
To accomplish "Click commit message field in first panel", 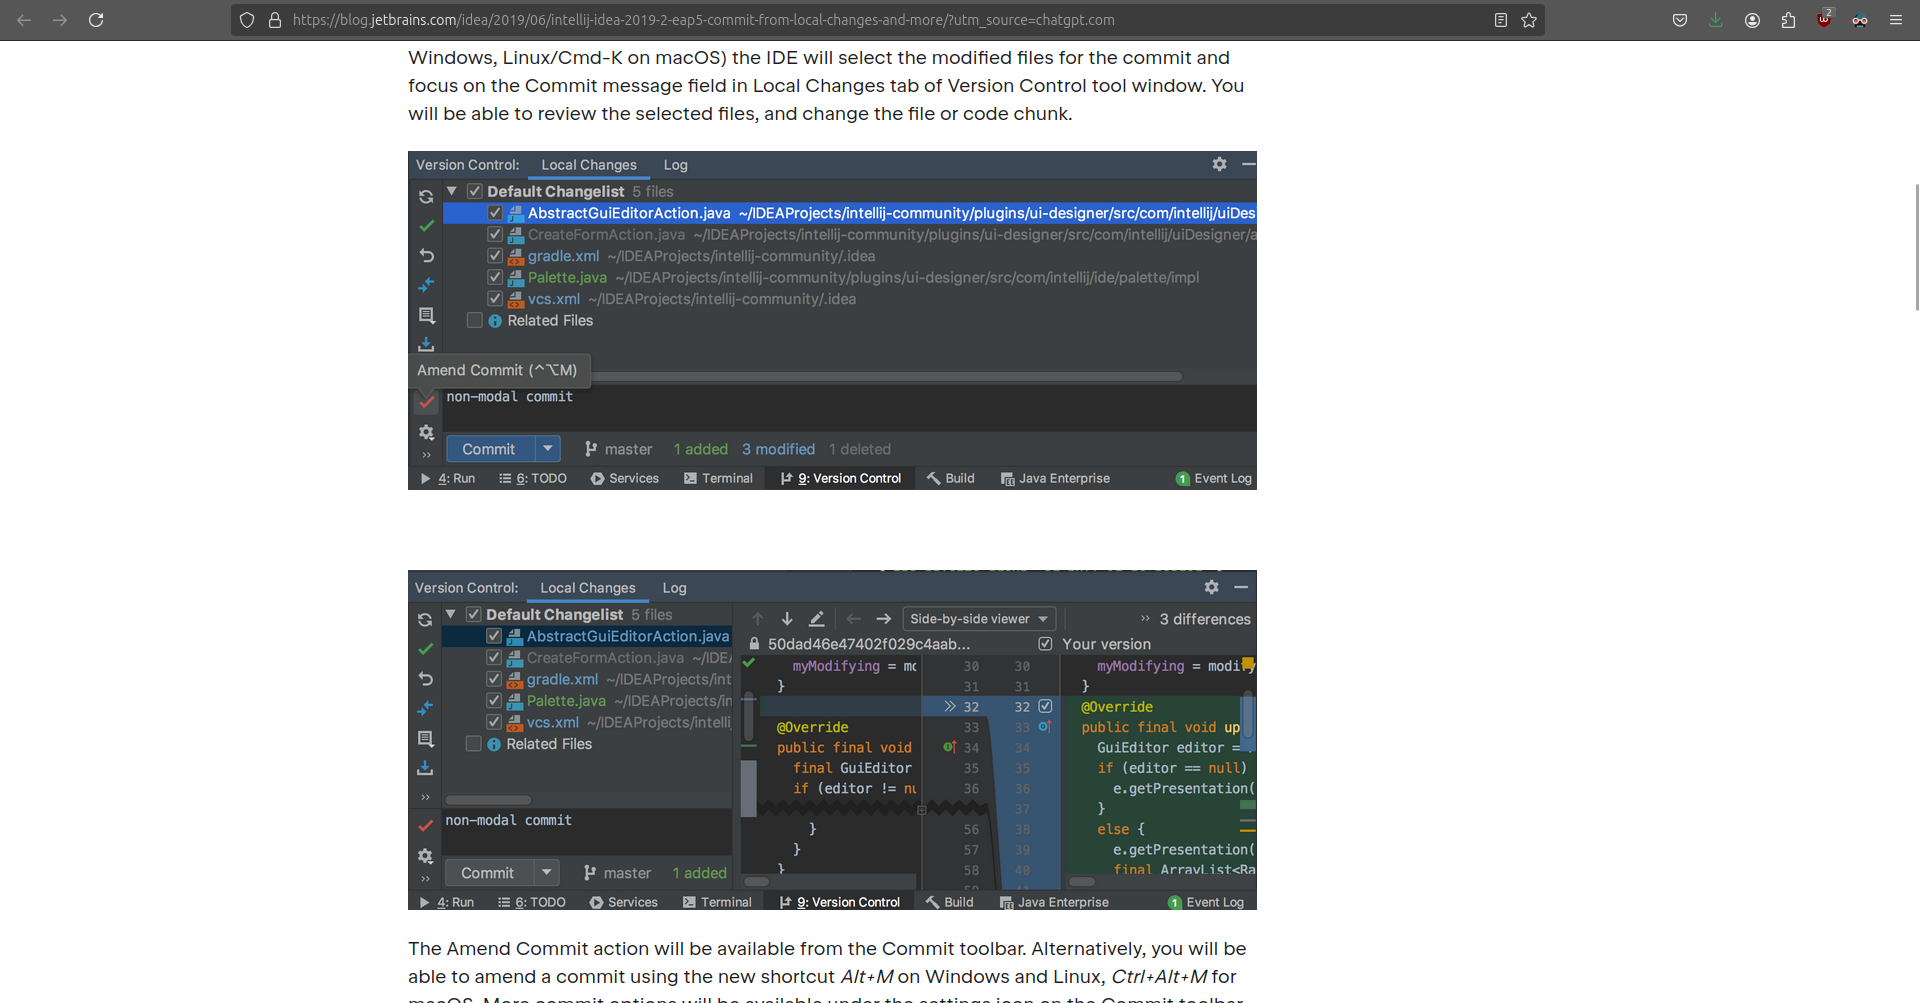I will [x=849, y=409].
